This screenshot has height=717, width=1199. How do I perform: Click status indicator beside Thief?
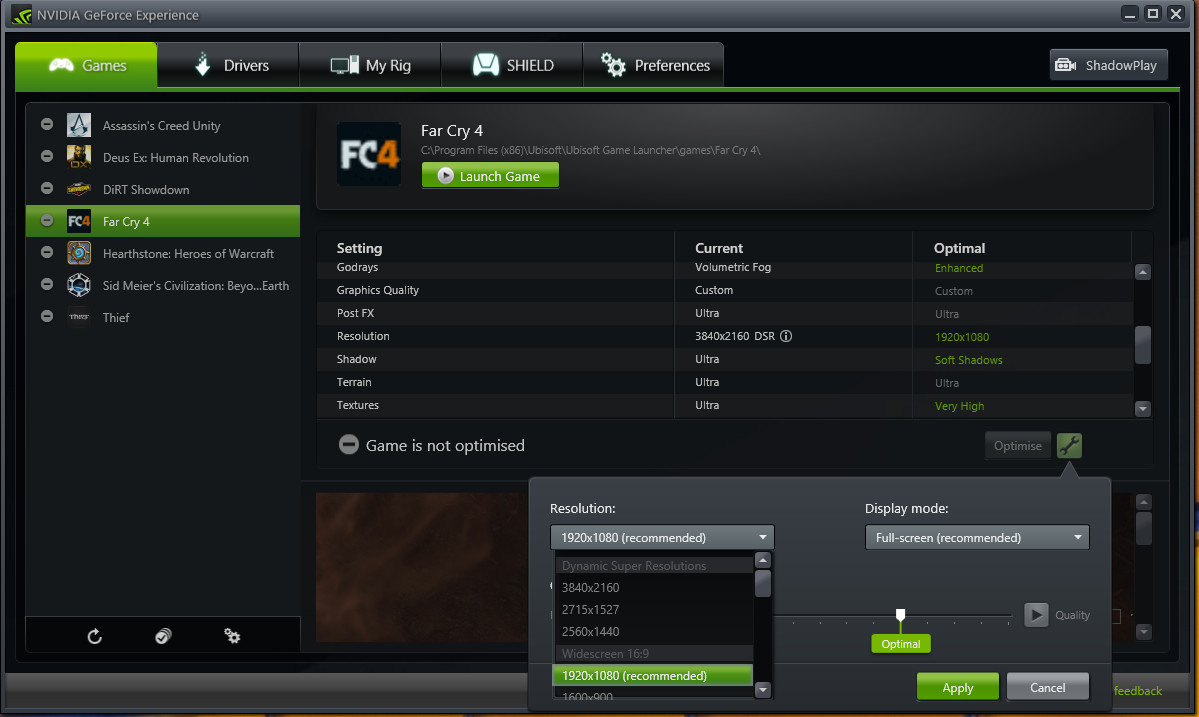pyautogui.click(x=47, y=316)
